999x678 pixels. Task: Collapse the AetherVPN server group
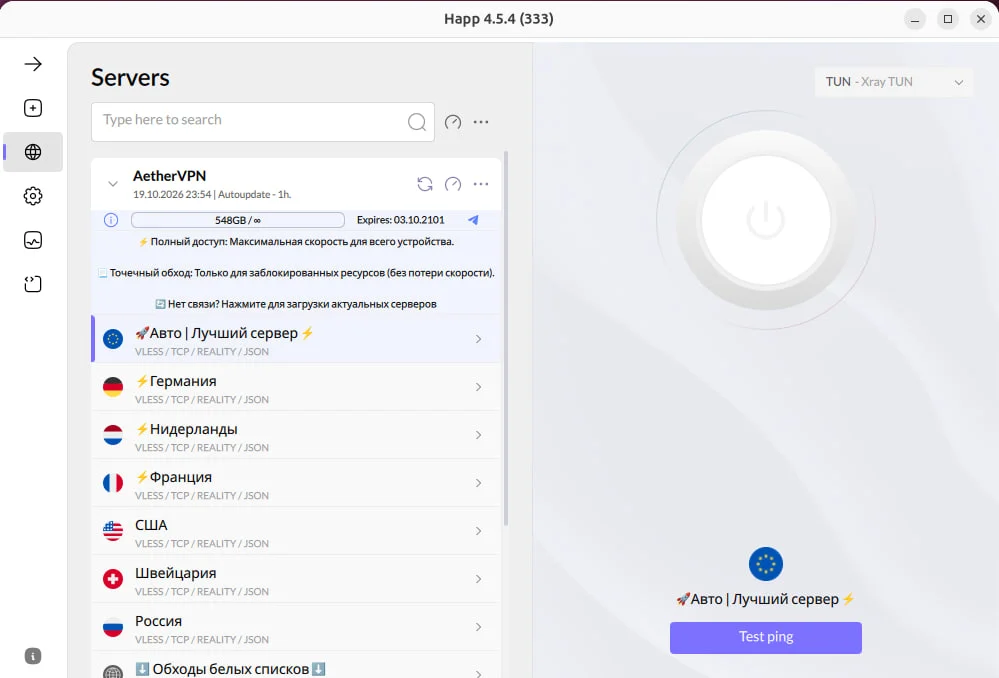(x=113, y=184)
